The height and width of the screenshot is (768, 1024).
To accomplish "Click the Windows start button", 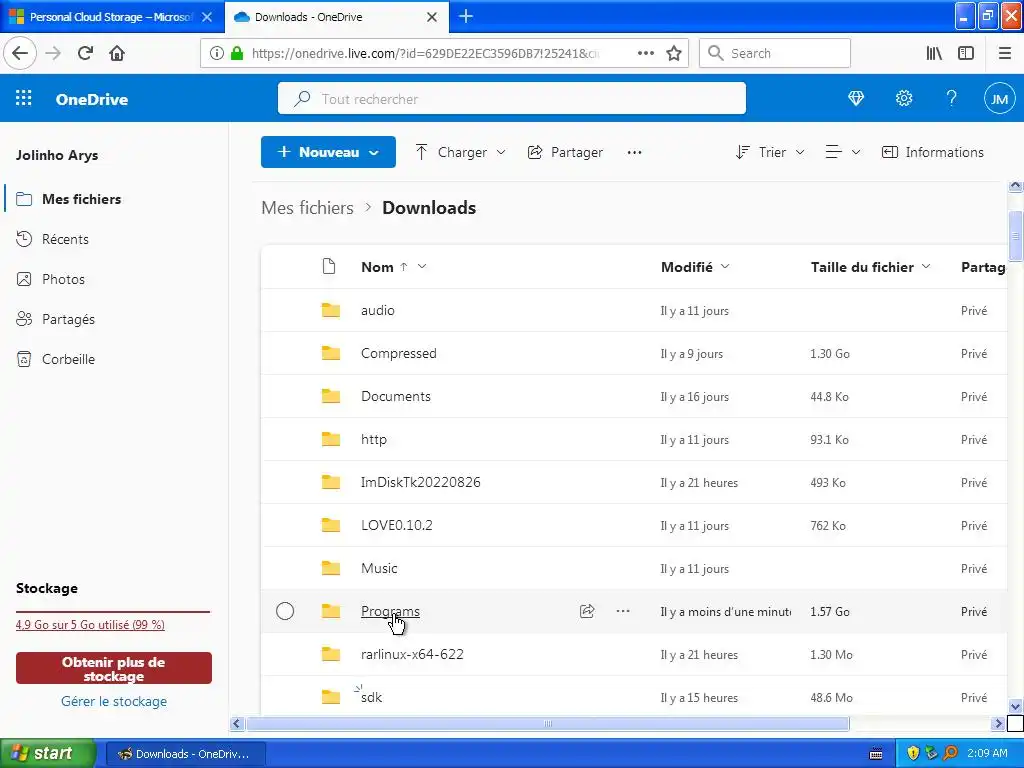I will 47,753.
